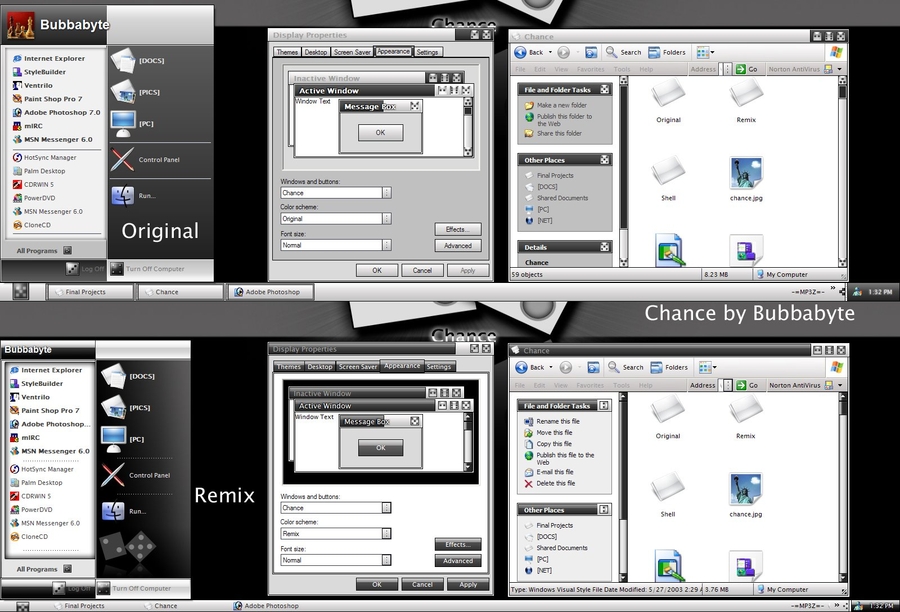Switch to Themes tab in Original Display Properties
The image size is (900, 612).
[x=287, y=52]
